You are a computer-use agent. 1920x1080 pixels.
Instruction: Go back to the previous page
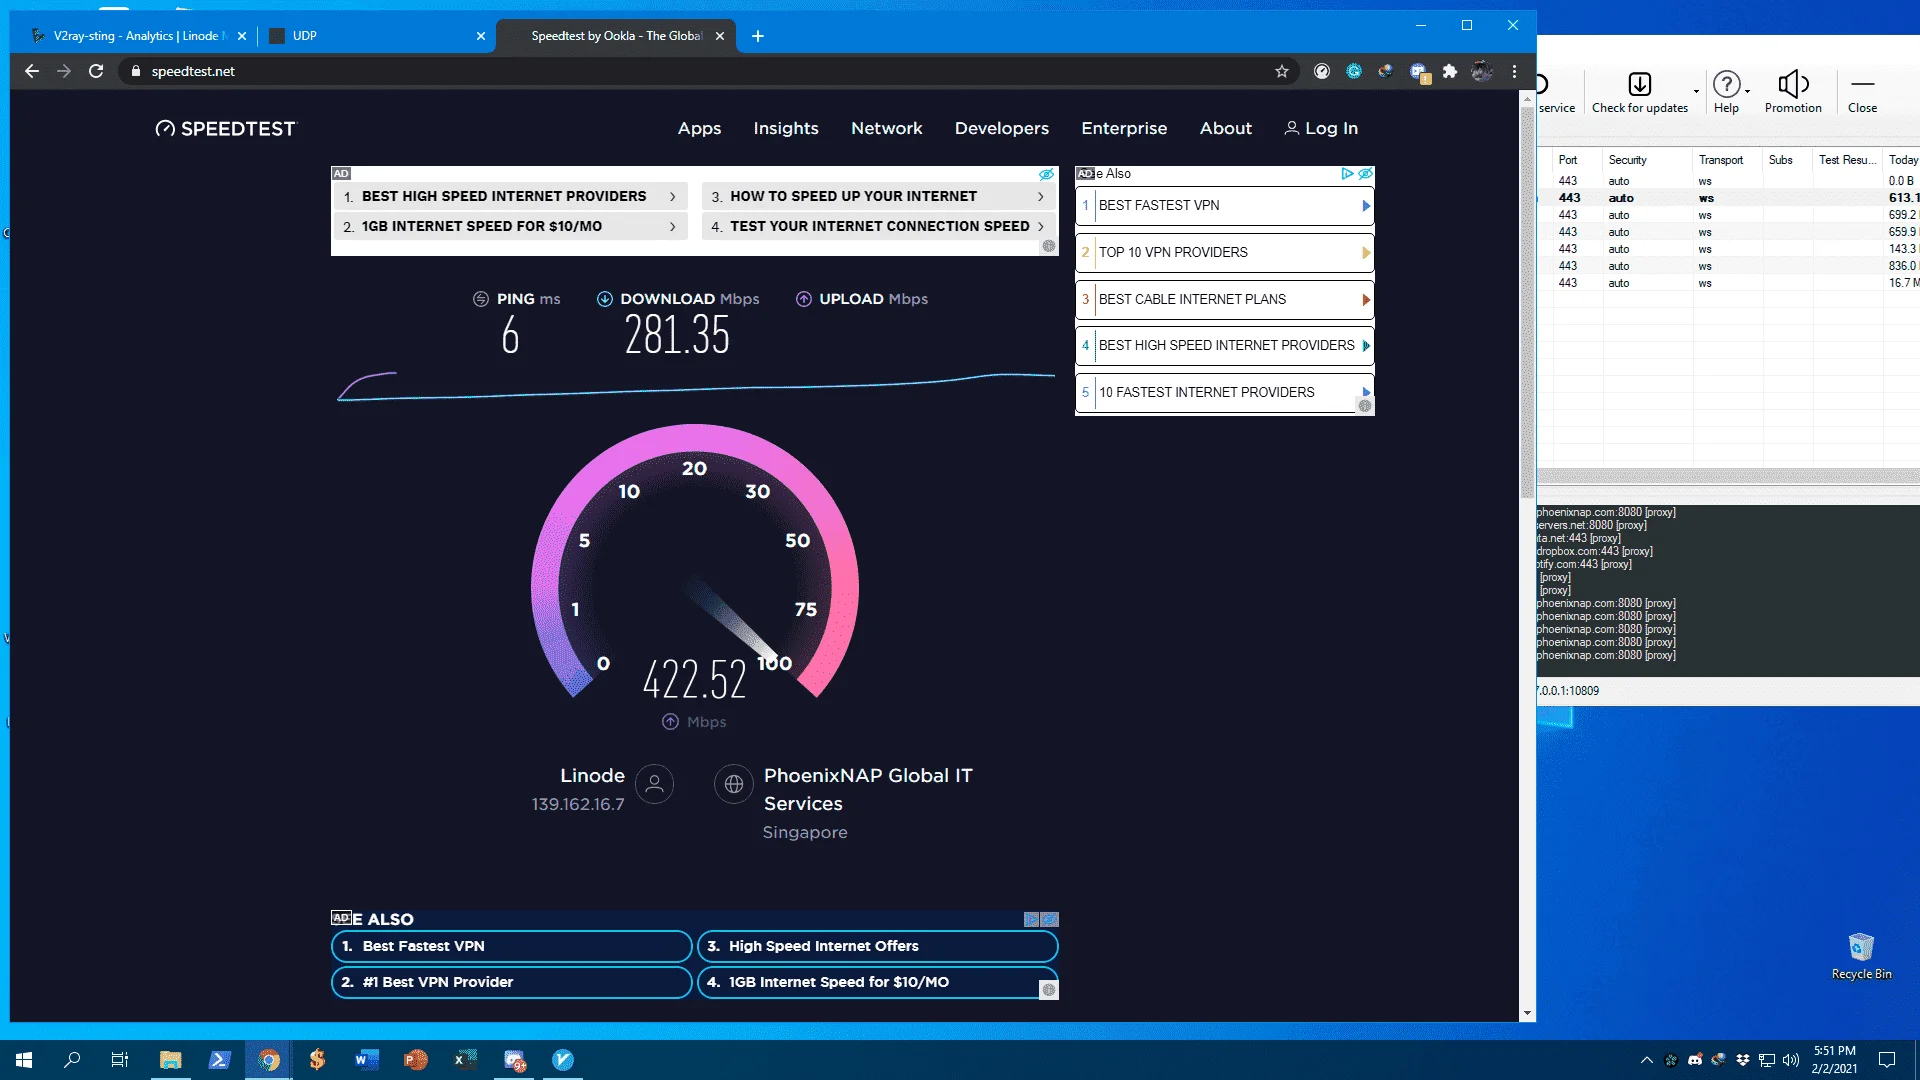pyautogui.click(x=32, y=71)
